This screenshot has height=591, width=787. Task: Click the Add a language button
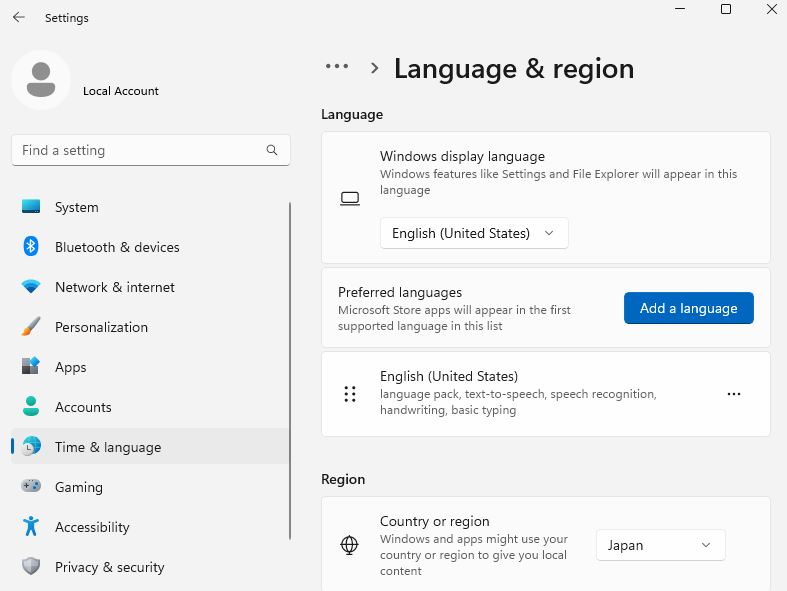[688, 308]
